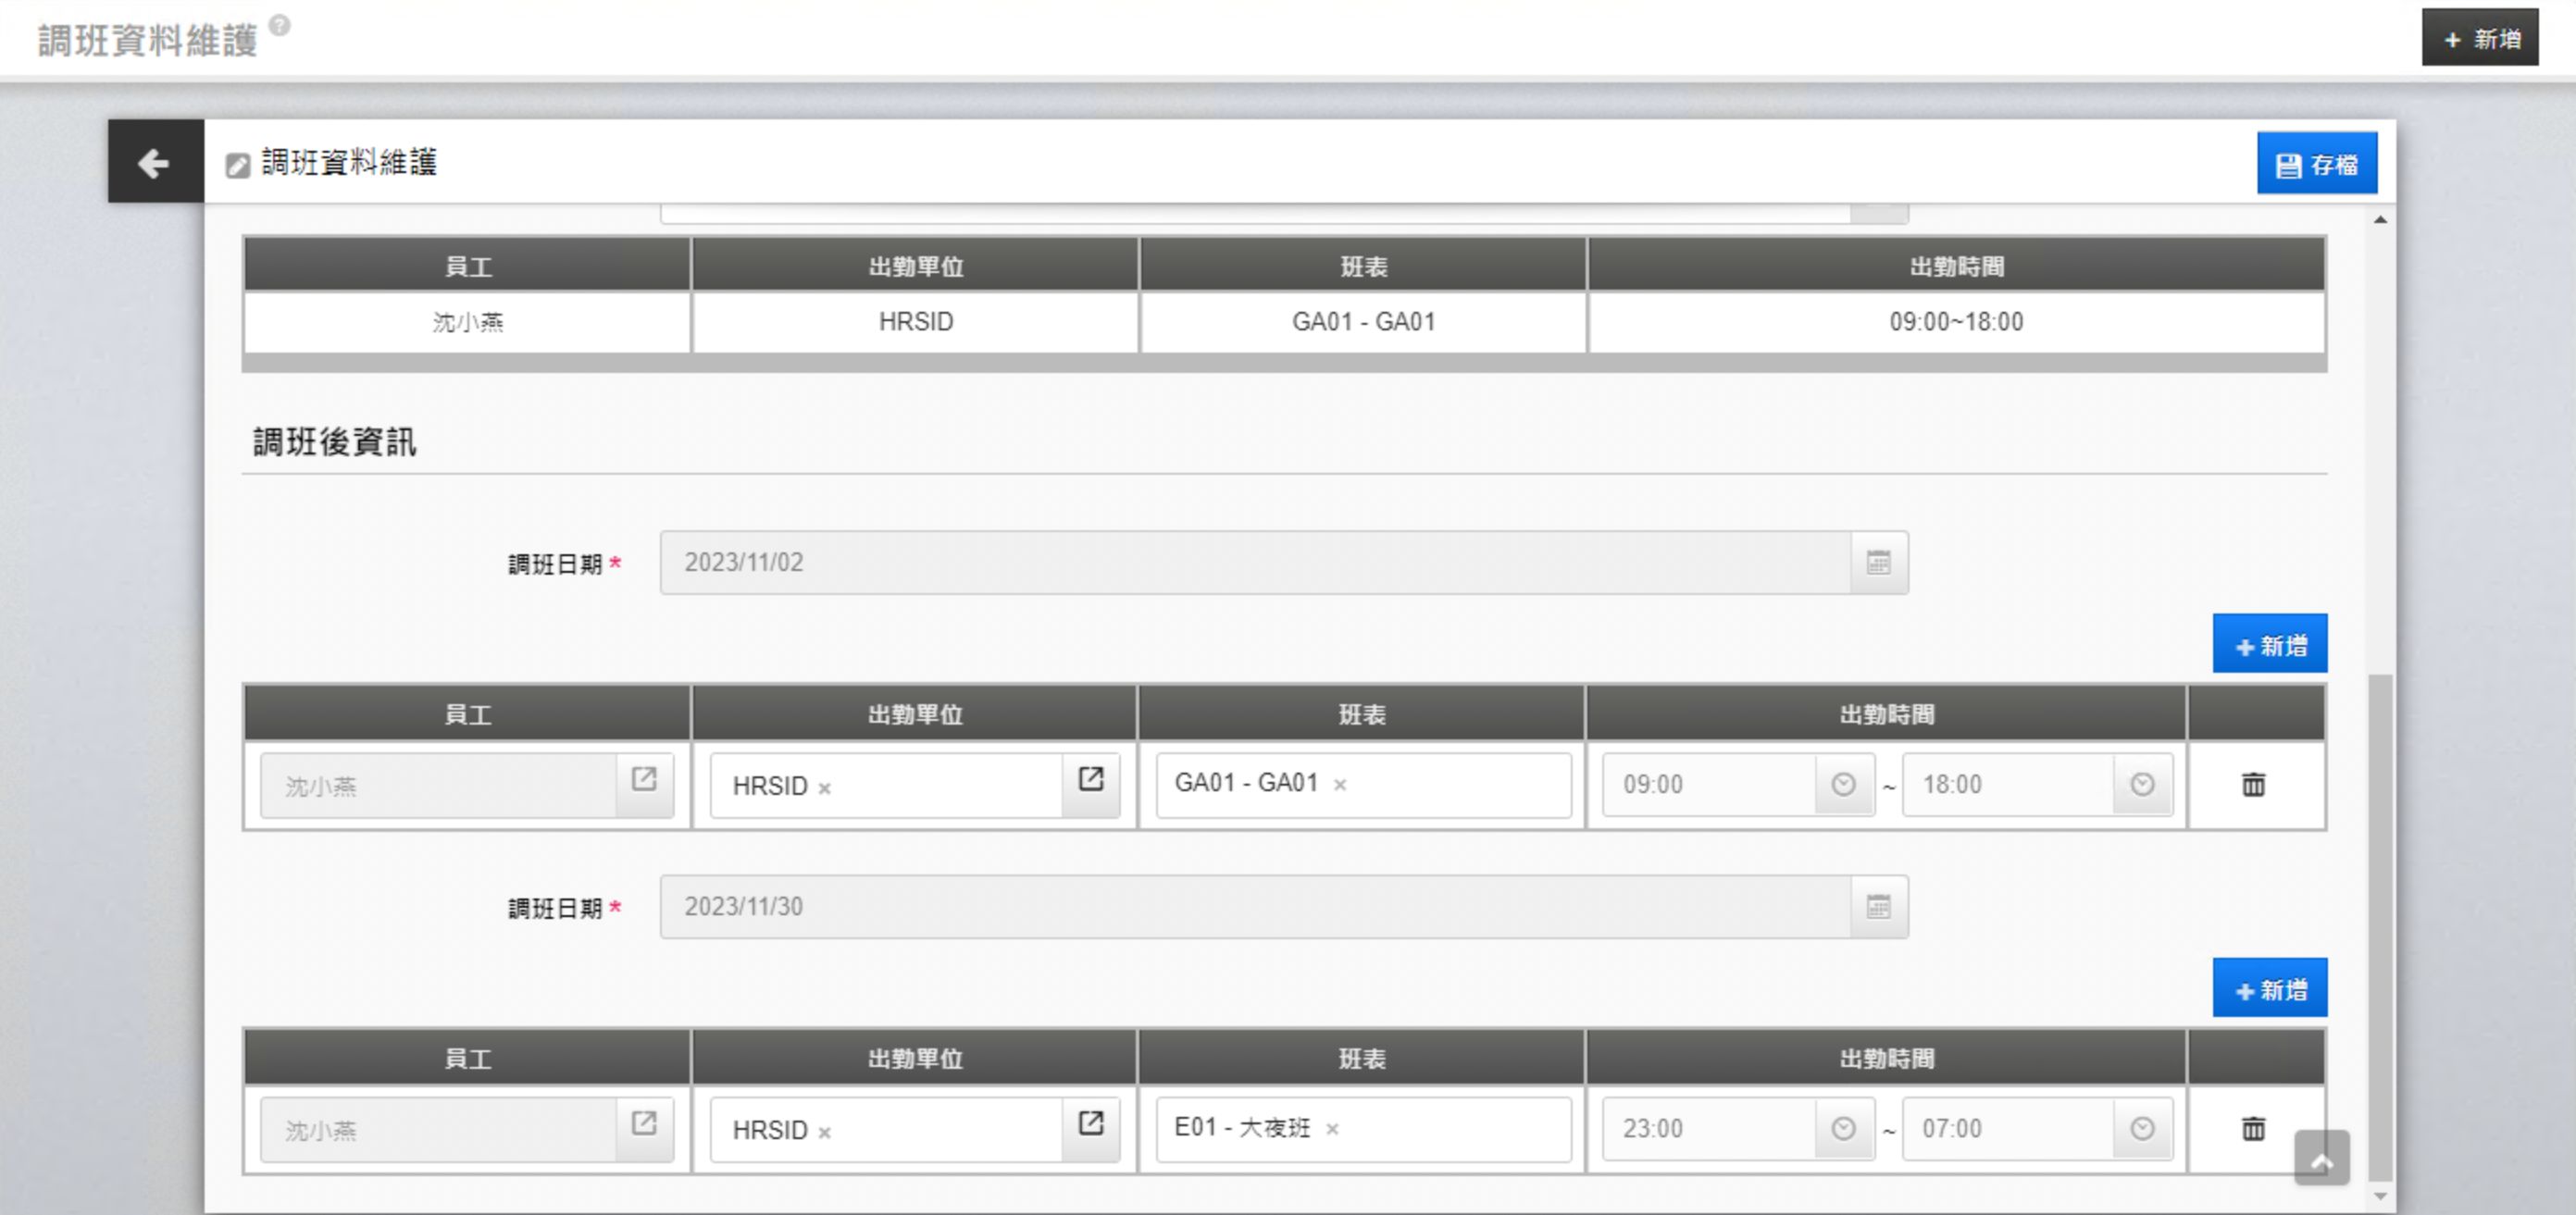Click the back arrow button

pyautogui.click(x=155, y=162)
